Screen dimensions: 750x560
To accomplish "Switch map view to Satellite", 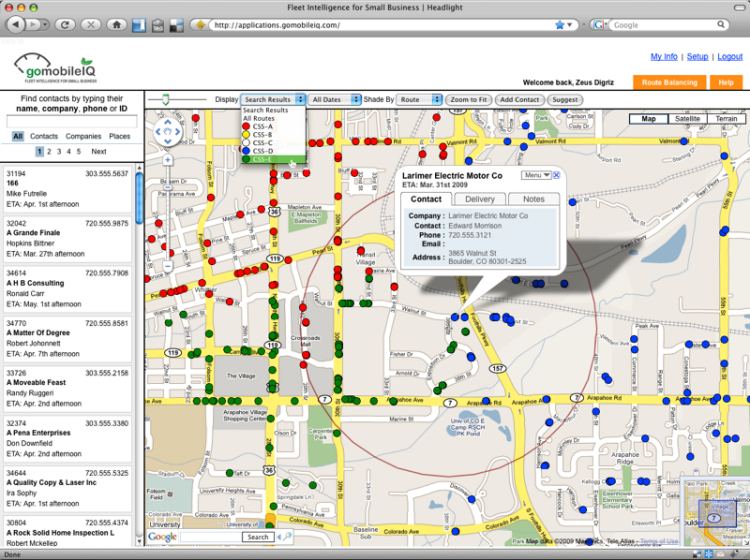I will coord(687,119).
